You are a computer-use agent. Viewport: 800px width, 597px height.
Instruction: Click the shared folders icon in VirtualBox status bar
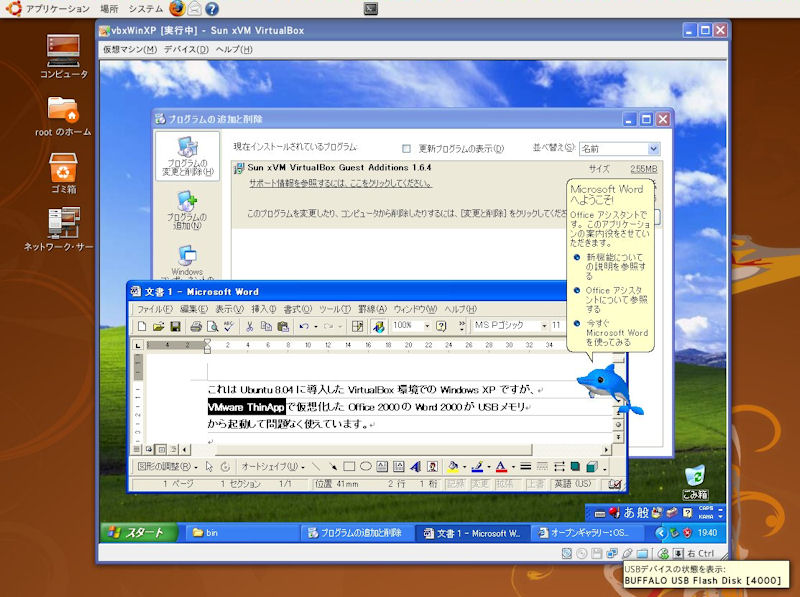click(642, 554)
